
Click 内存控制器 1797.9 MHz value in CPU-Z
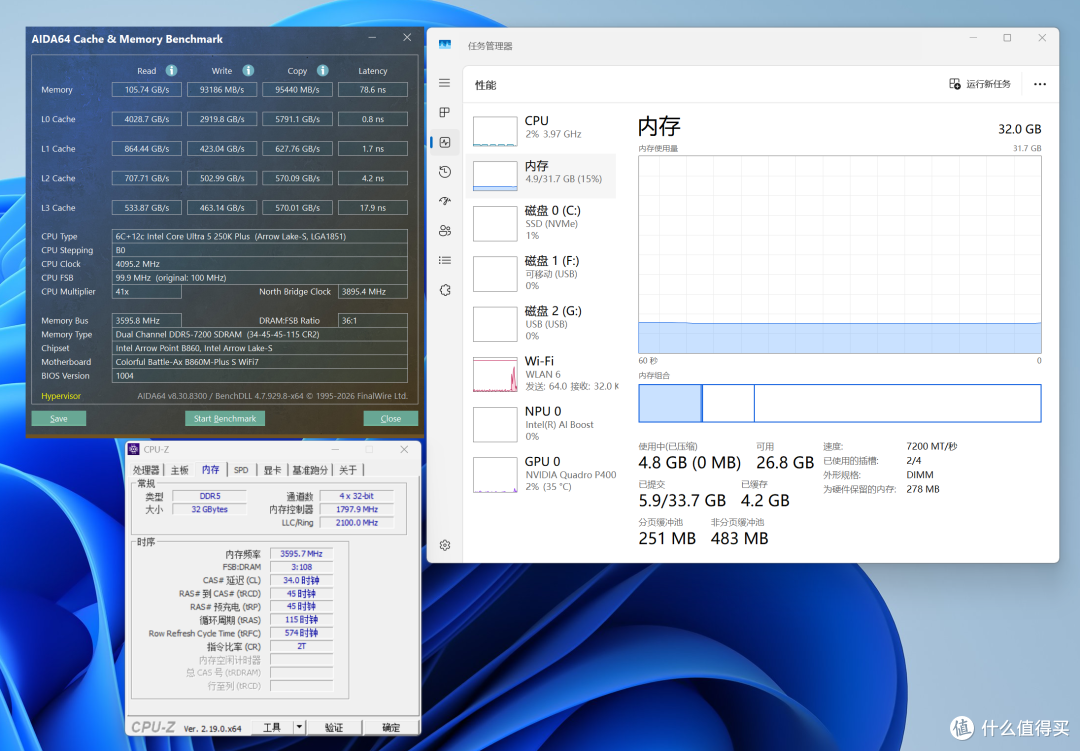point(357,509)
